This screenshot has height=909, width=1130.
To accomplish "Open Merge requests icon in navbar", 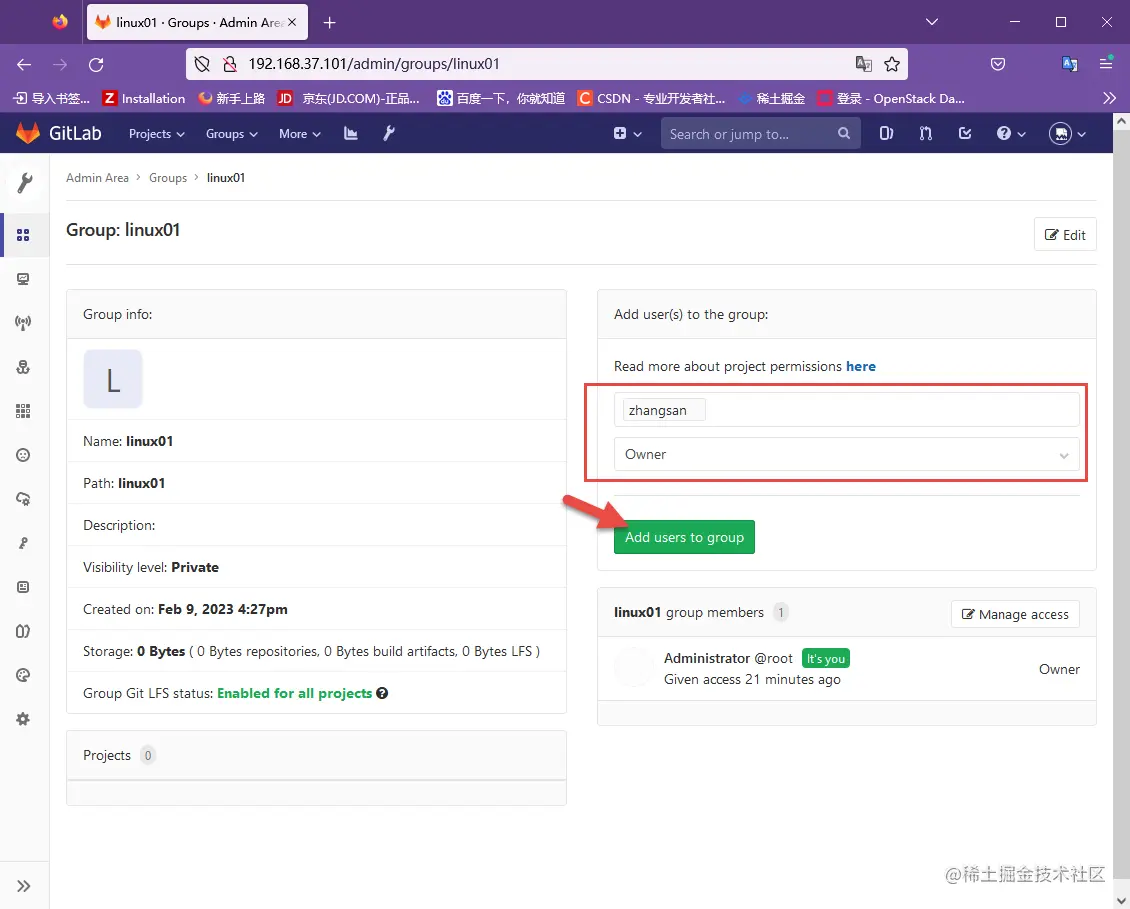I will 926,133.
